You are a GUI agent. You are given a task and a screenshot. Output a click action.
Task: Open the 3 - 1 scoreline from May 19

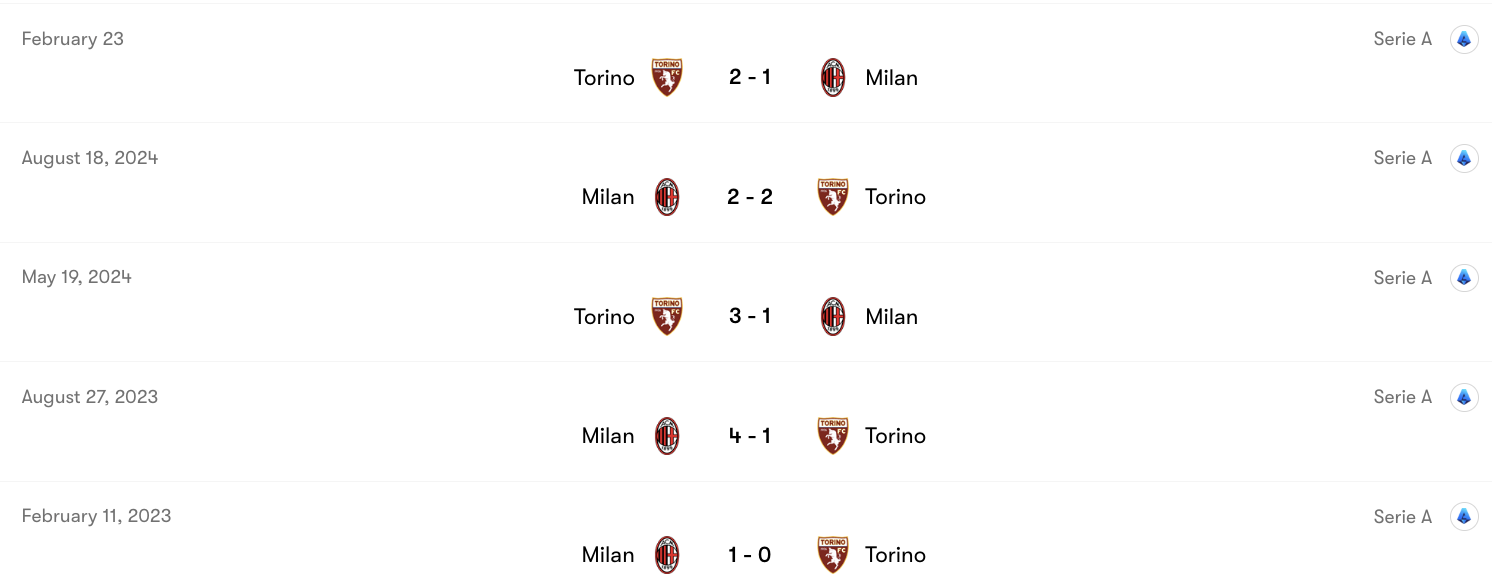[x=749, y=316]
